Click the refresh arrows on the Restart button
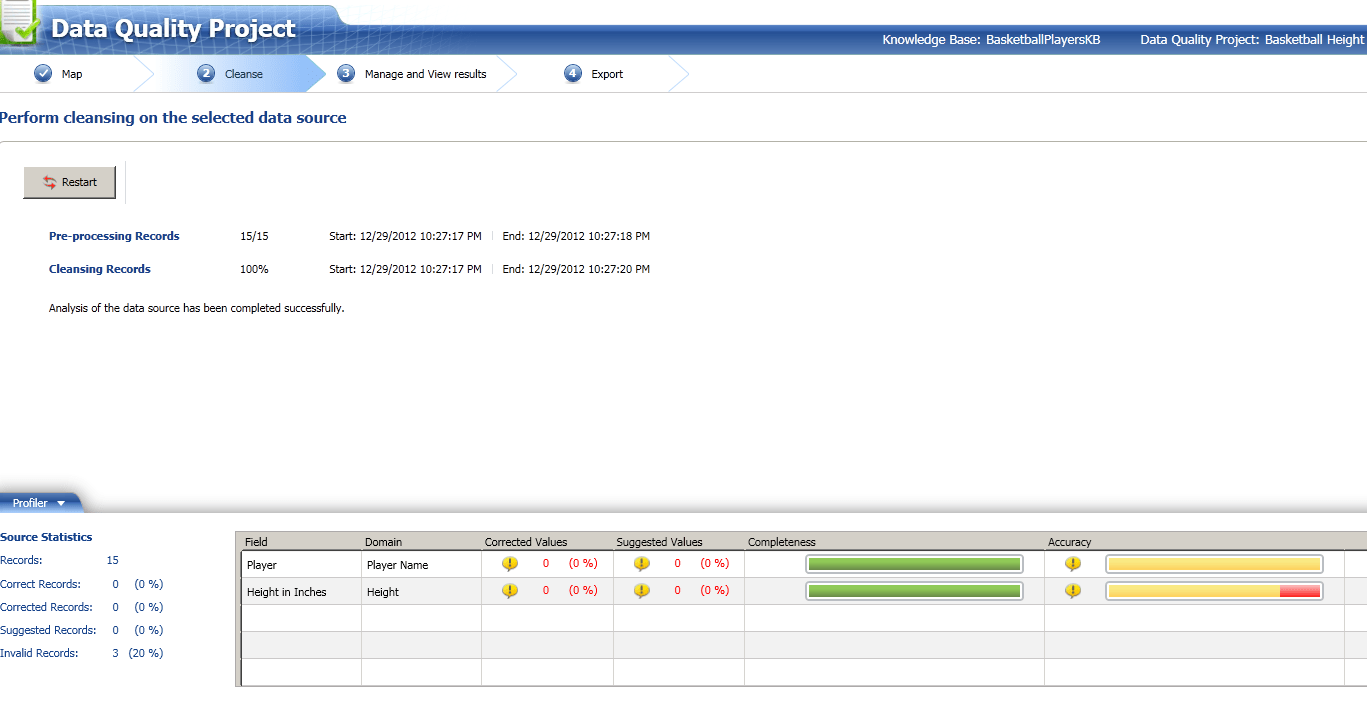The height and width of the screenshot is (710, 1367). [x=48, y=182]
